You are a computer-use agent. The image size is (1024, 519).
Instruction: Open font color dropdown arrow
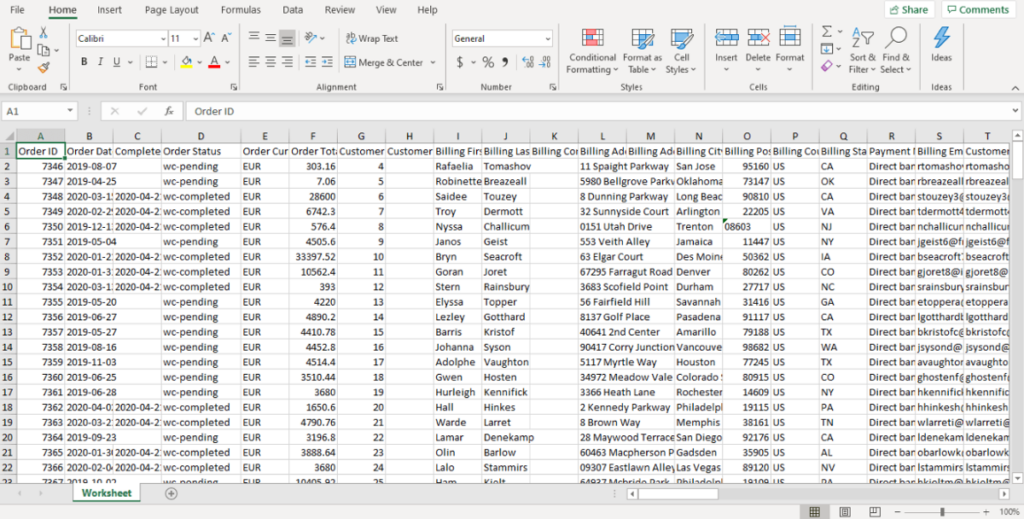click(227, 63)
